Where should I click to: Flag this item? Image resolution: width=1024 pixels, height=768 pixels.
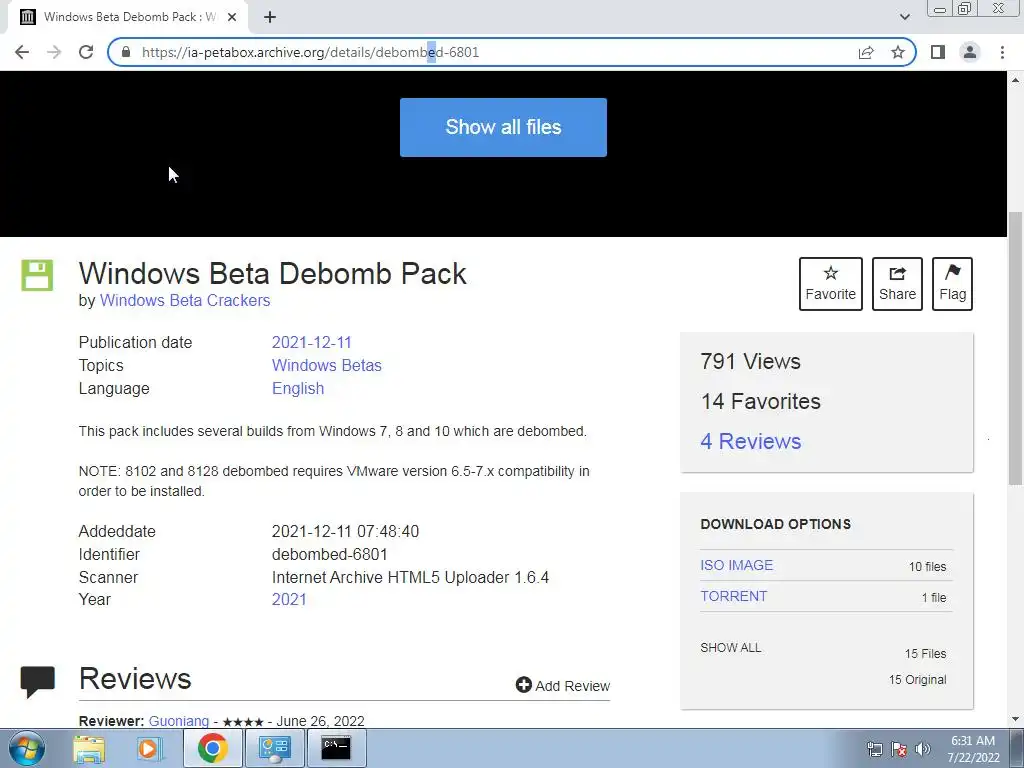[x=952, y=283]
